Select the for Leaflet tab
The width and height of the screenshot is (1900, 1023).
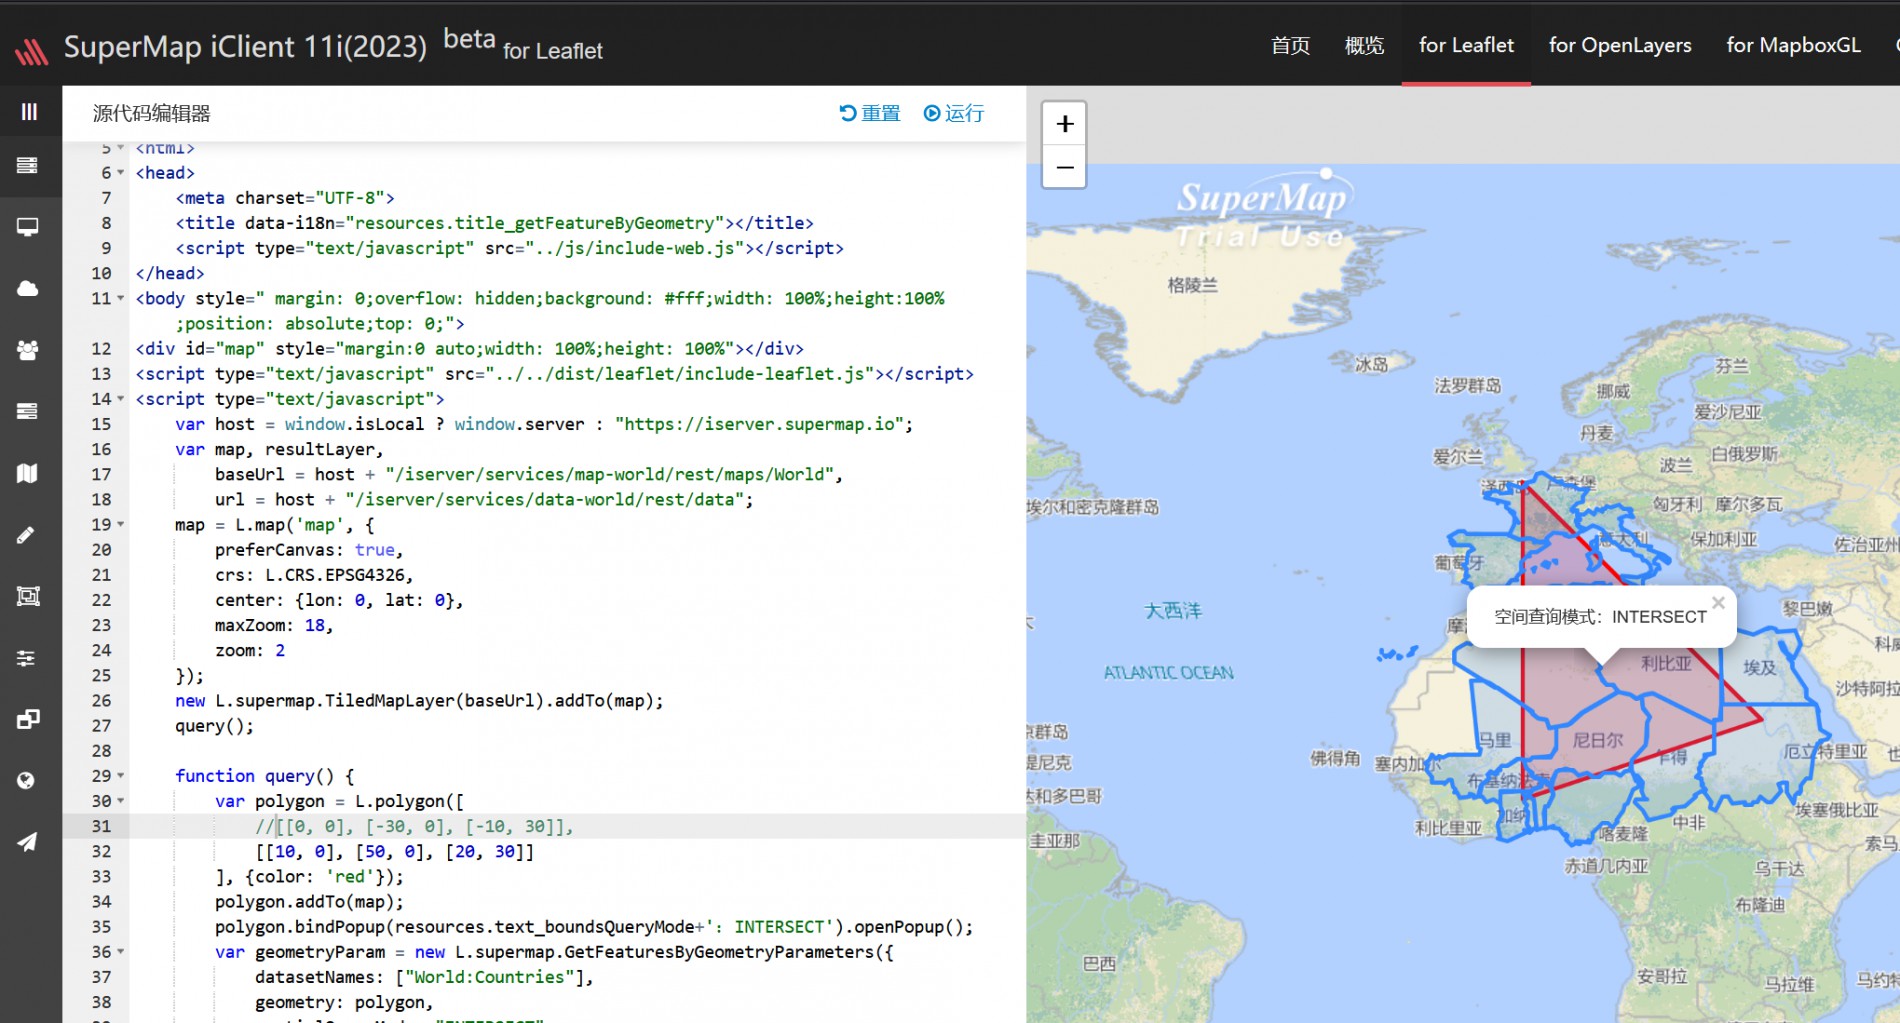(1466, 45)
